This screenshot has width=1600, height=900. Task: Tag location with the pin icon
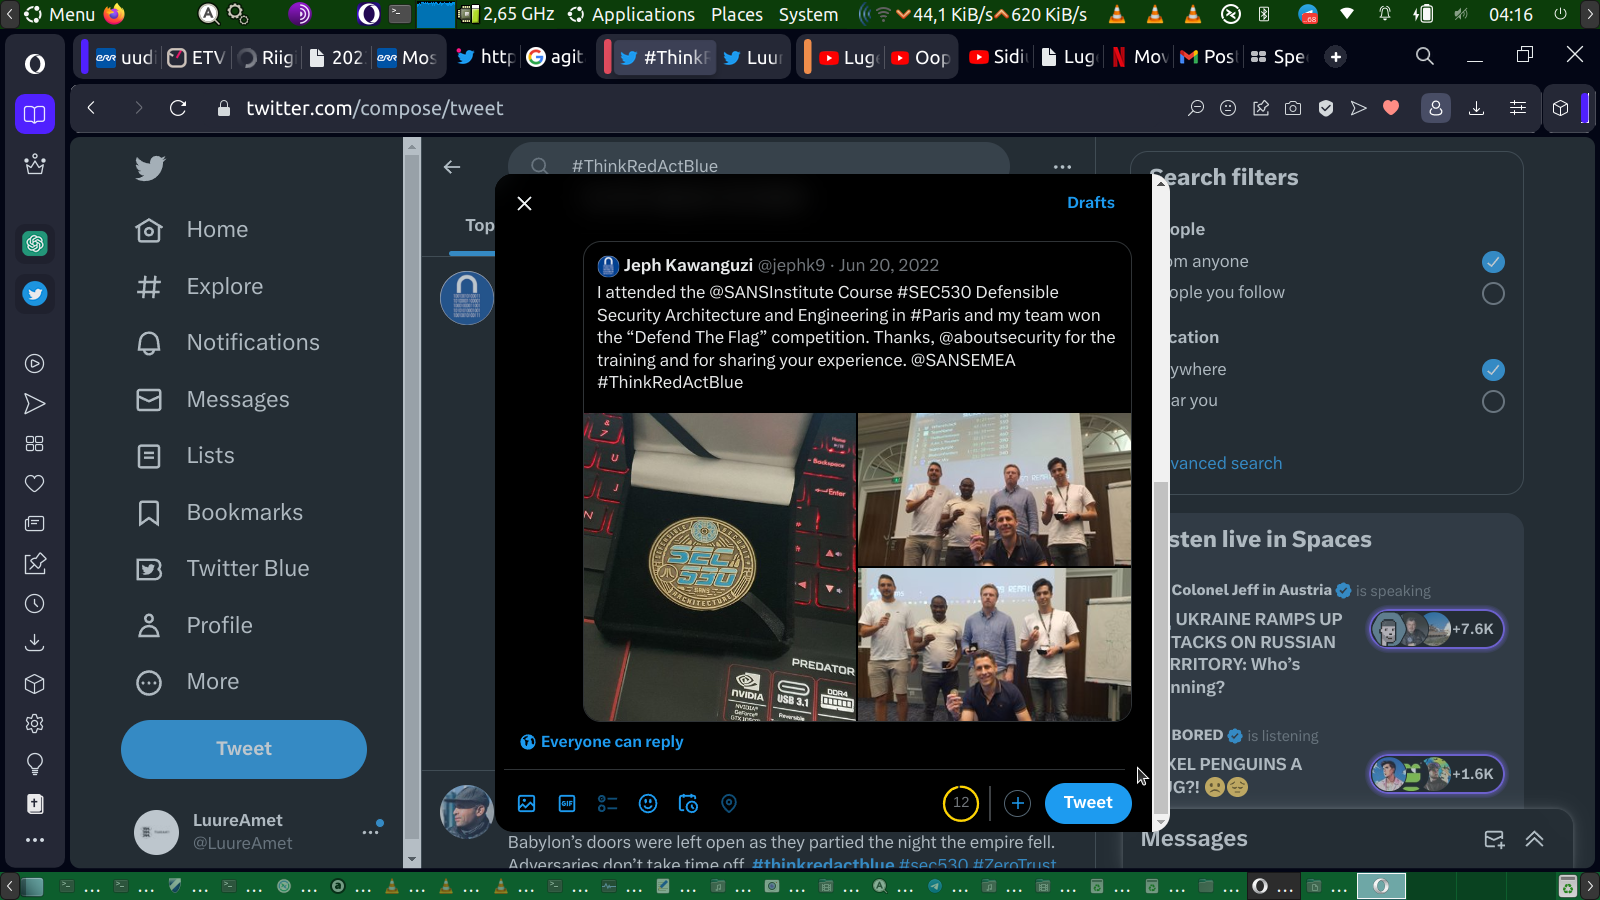tap(729, 803)
